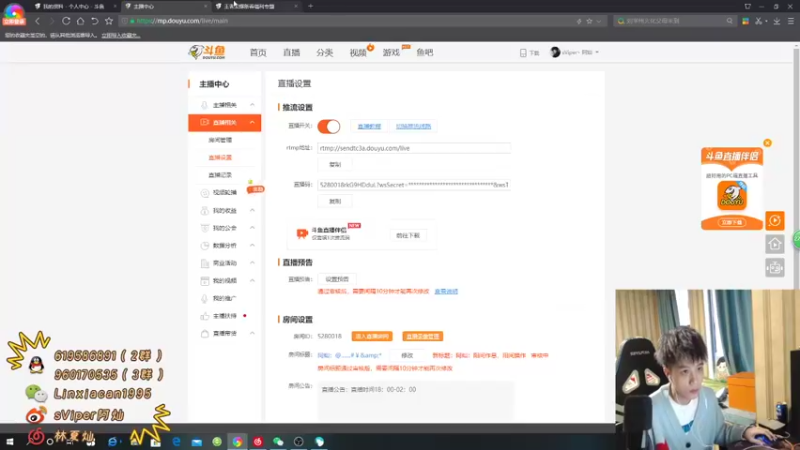Open 分类 in the top navigation
Image resolution: width=800 pixels, height=450 pixels.
pyautogui.click(x=324, y=53)
